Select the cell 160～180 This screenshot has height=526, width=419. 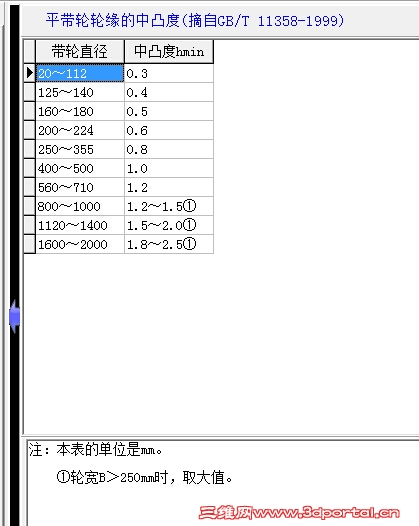tap(80, 111)
